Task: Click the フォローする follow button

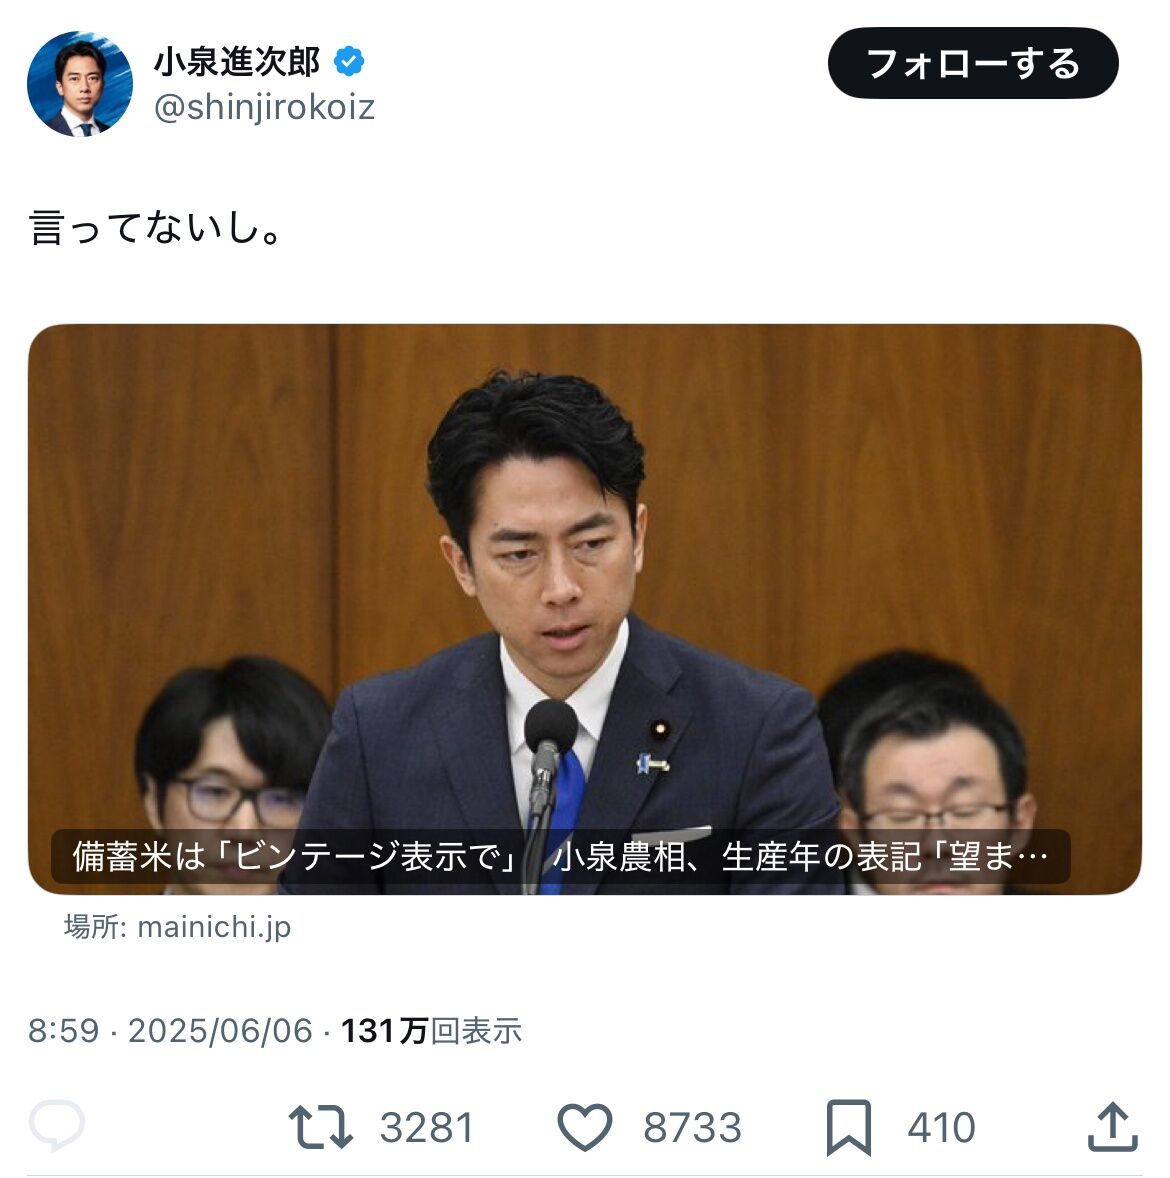Action: 973,63
